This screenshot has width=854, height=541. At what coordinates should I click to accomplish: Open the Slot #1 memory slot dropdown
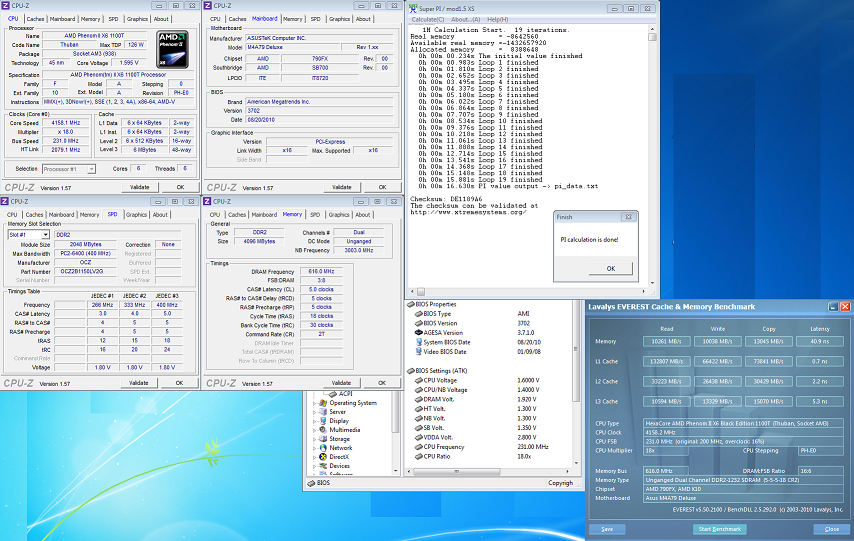[45, 235]
